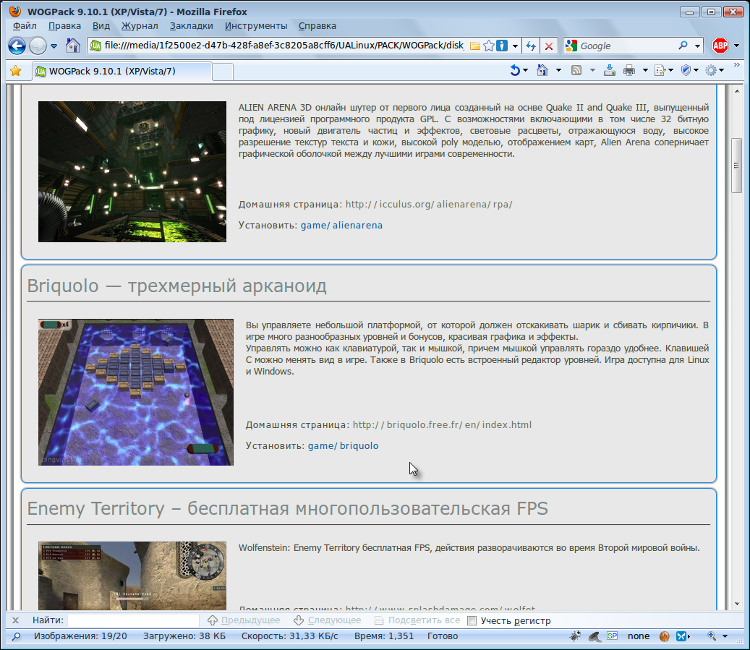Toggle the Учесть регистр checkbox
The height and width of the screenshot is (650, 750).
coord(472,621)
